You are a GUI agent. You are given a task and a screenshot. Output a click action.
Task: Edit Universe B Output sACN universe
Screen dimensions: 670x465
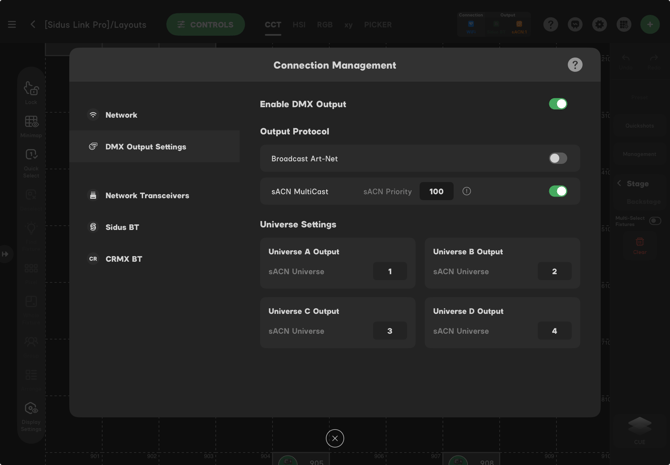pos(554,271)
